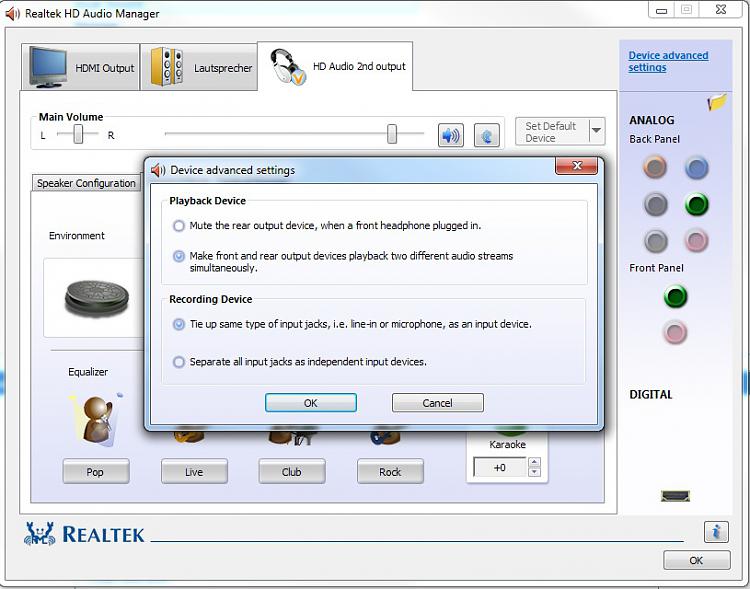Viewport: 750px width, 589px height.
Task: Click the Lautsprecher speakers icon
Action: point(167,67)
